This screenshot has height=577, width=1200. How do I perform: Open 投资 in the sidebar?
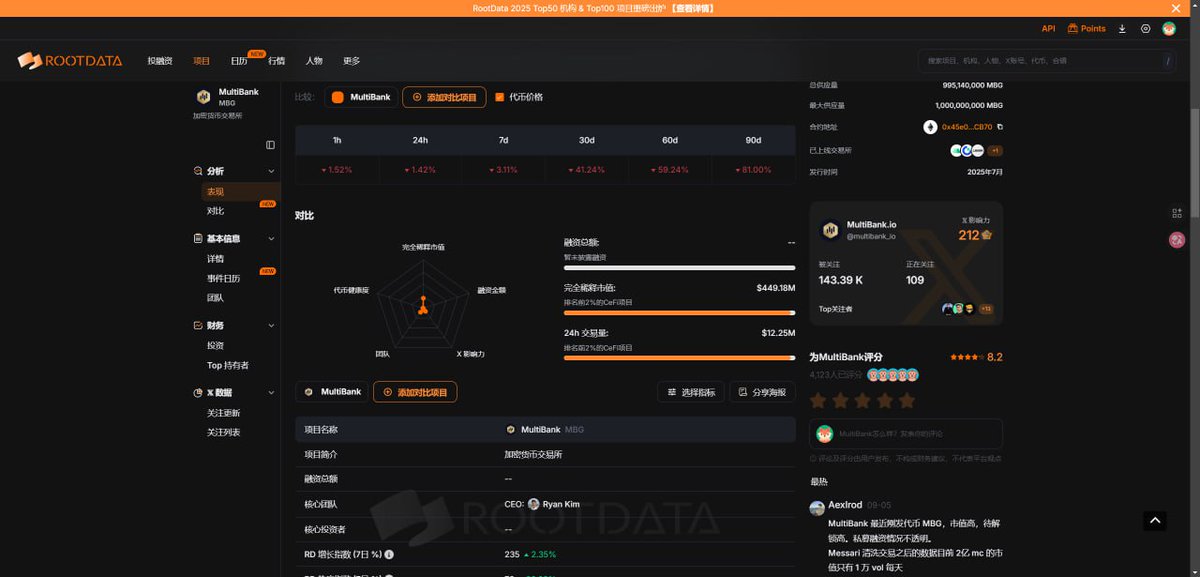(215, 346)
